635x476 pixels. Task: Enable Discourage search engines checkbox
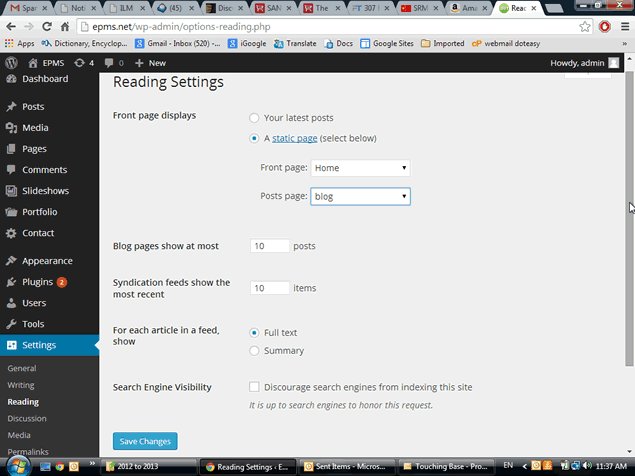[x=254, y=387]
